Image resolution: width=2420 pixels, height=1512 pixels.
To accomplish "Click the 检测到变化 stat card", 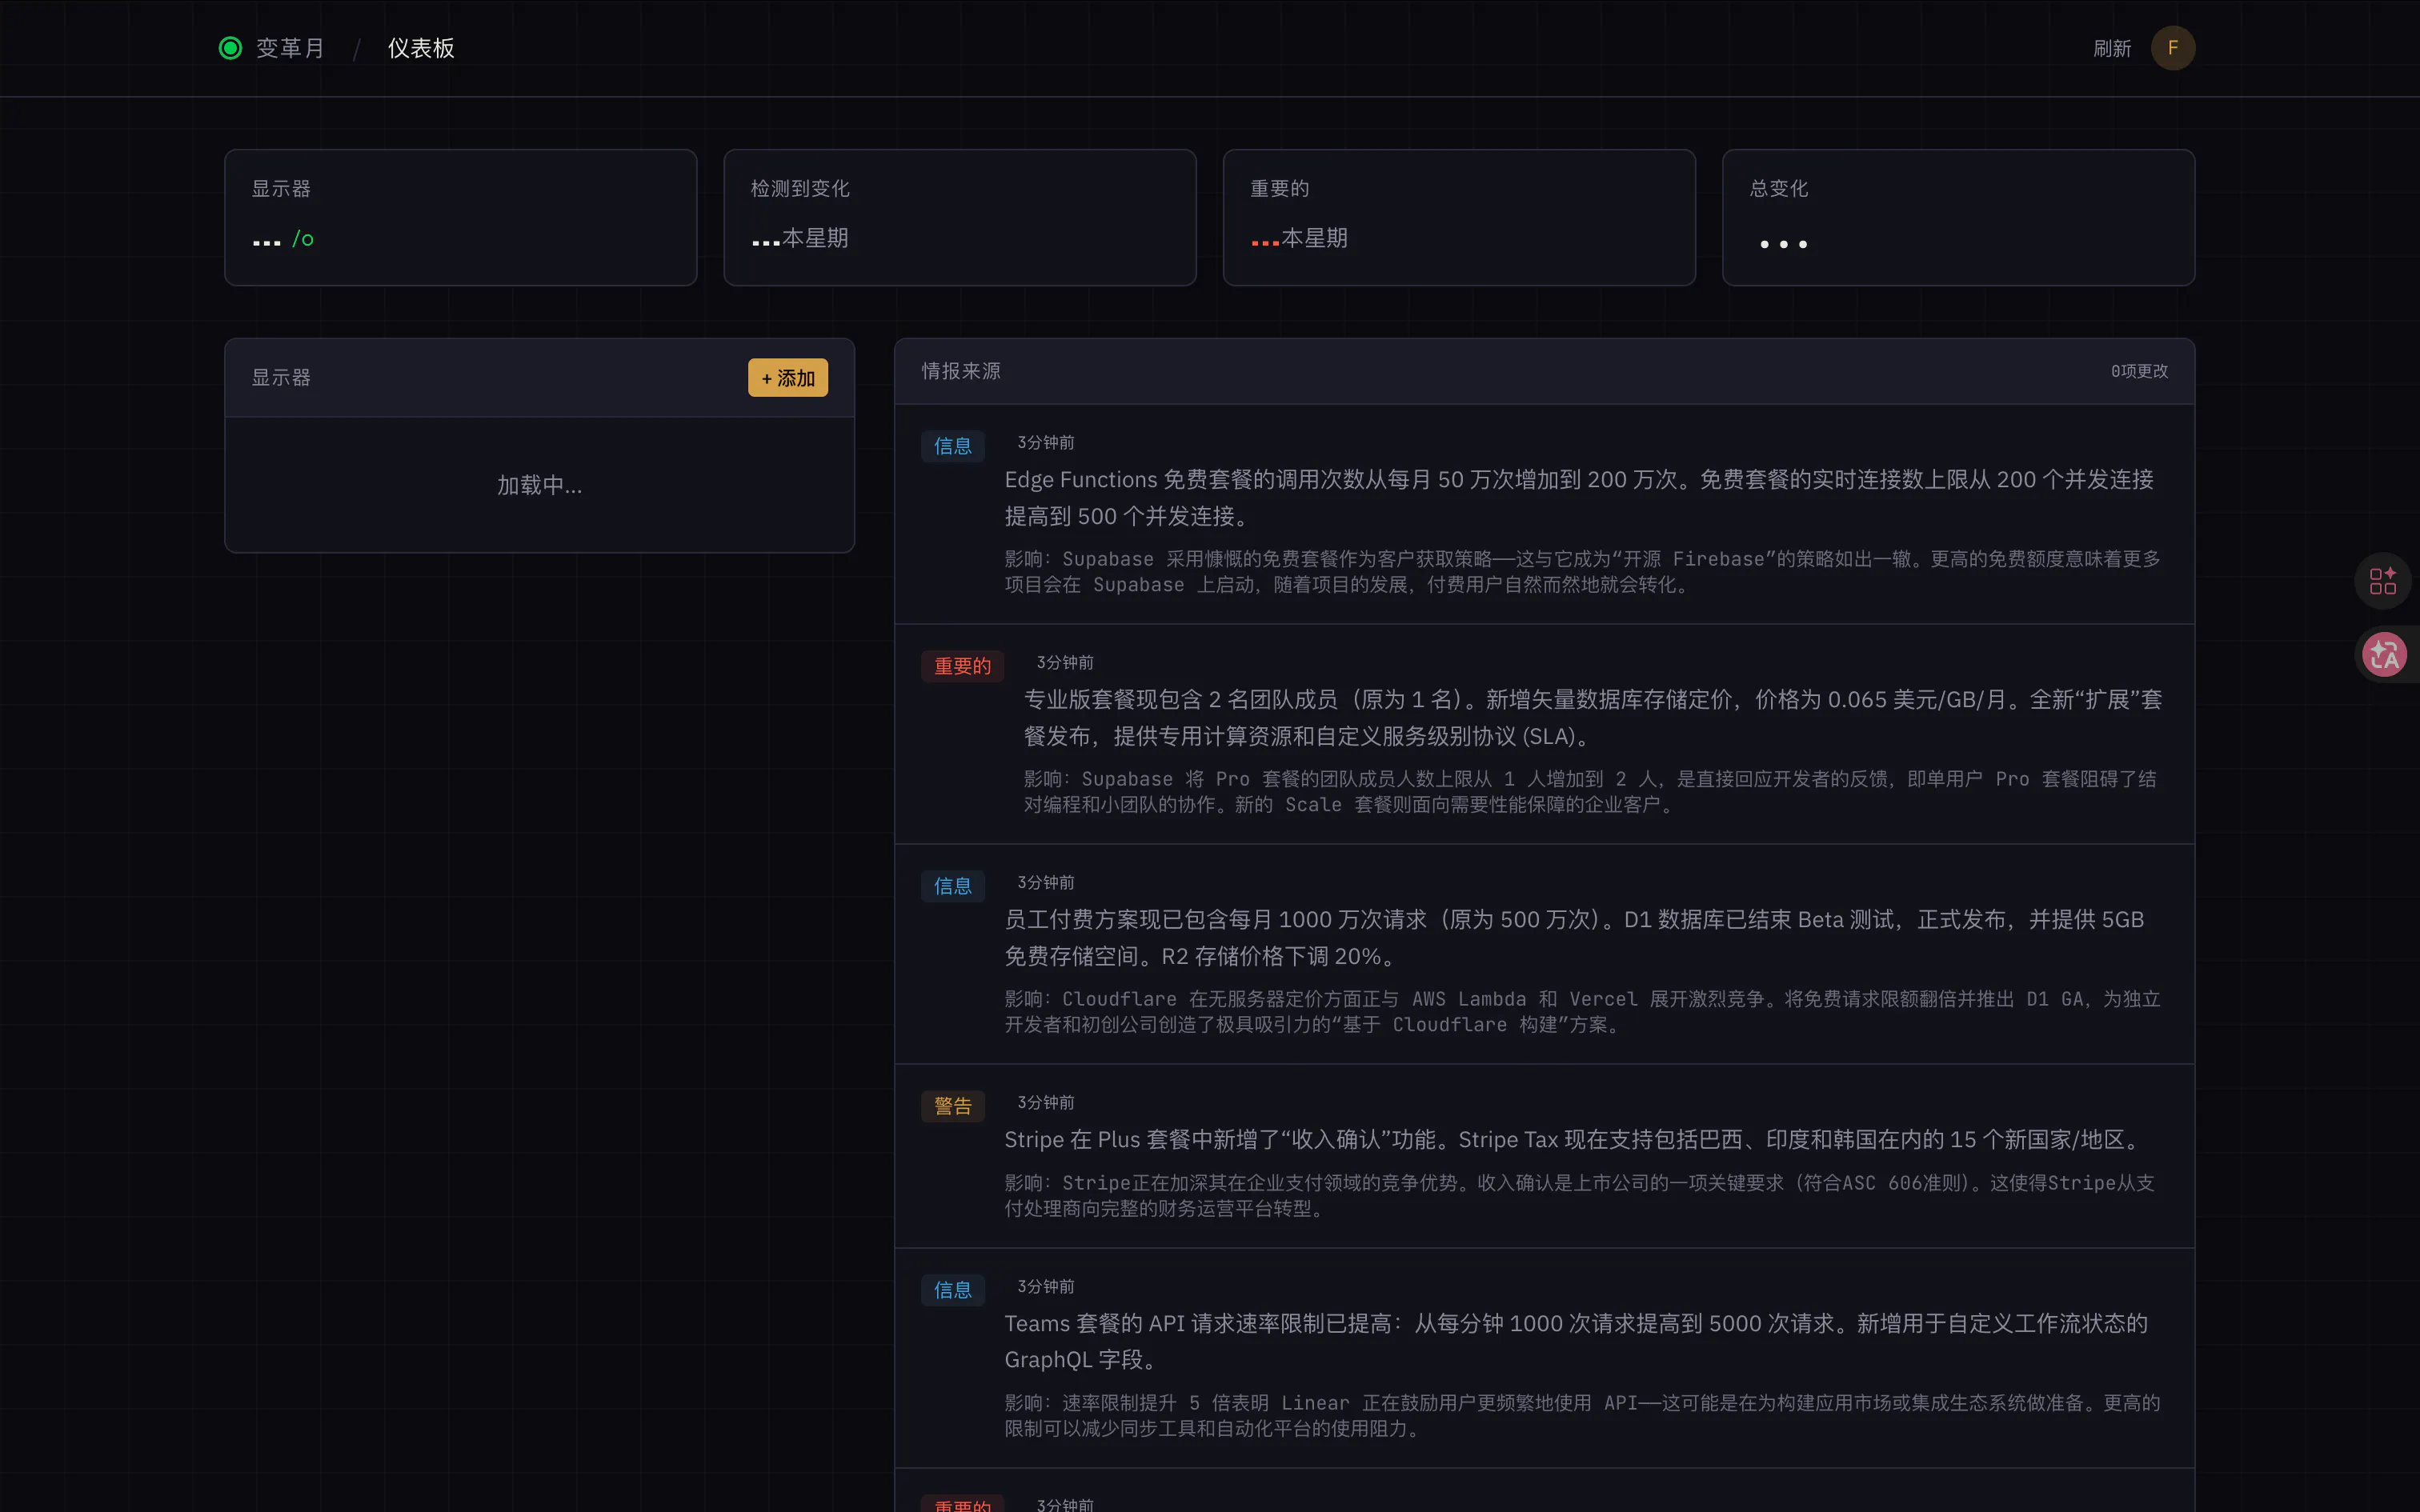I will click(960, 218).
